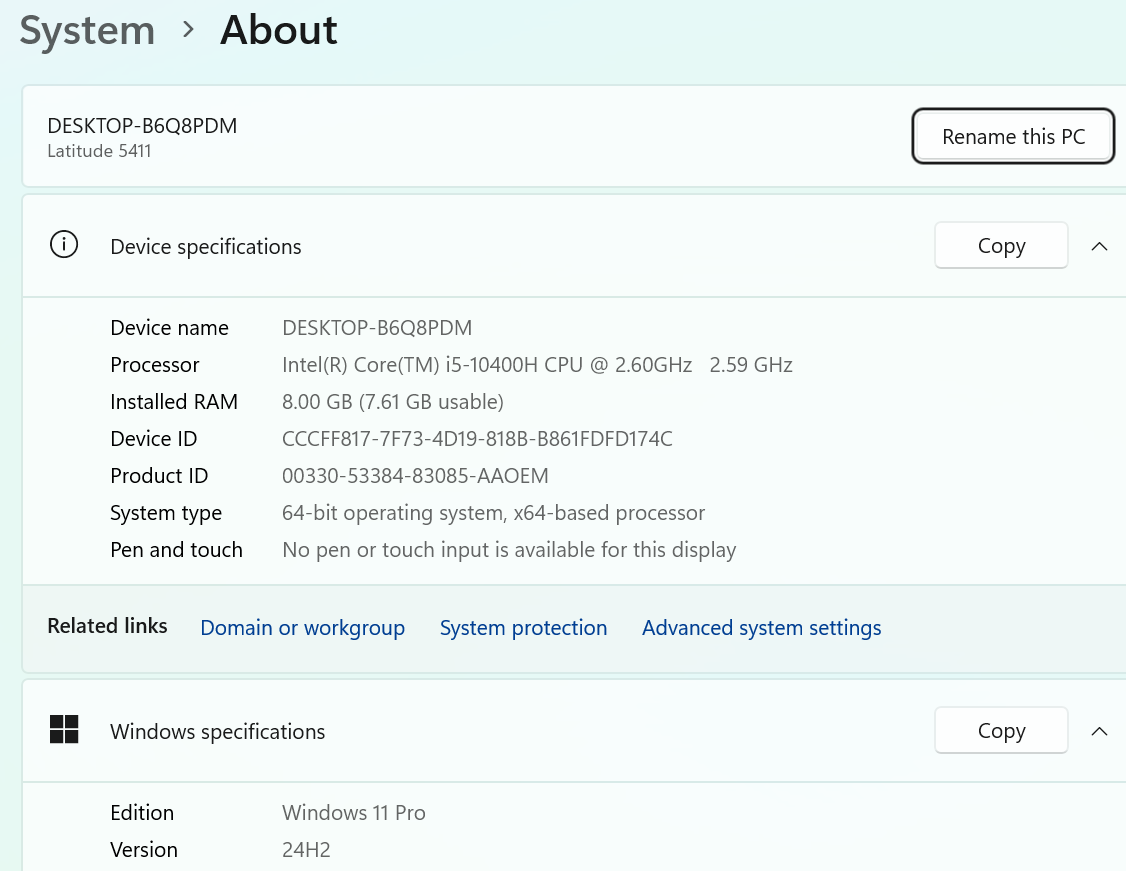This screenshot has width=1126, height=871.
Task: Go back to System in breadcrumb
Action: pos(88,31)
